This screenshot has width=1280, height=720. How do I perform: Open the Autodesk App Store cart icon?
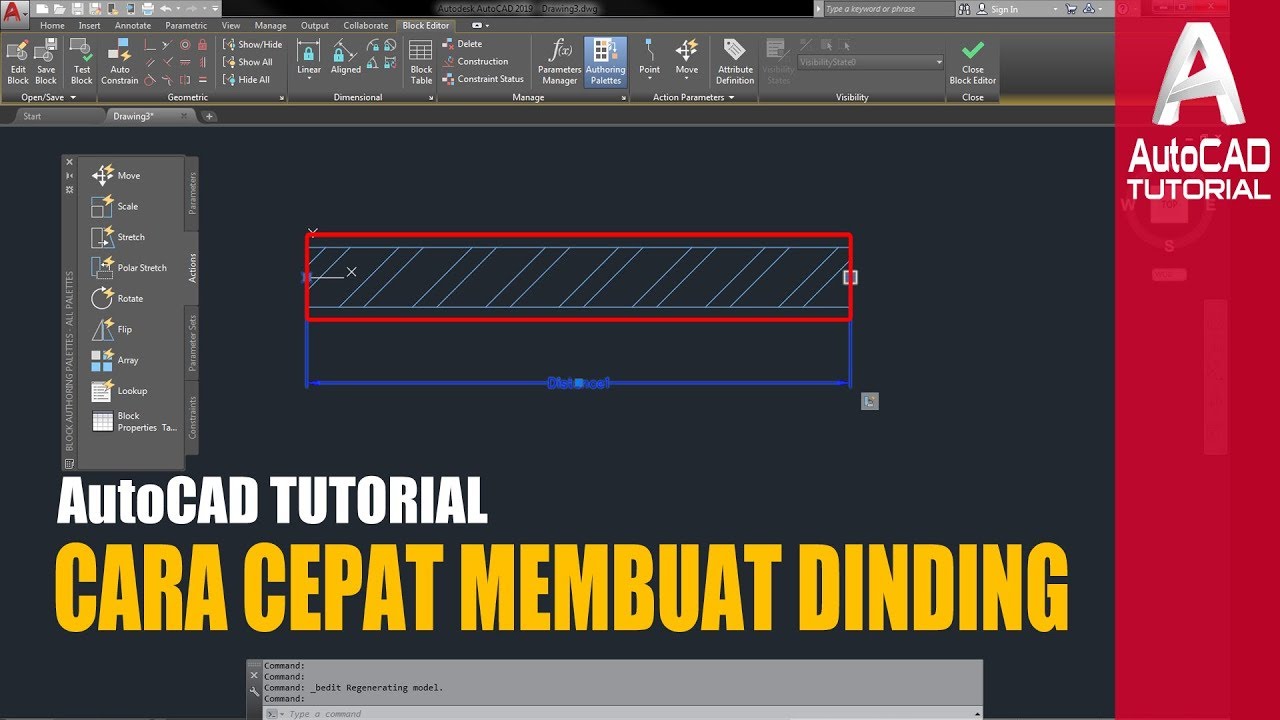click(x=1071, y=9)
